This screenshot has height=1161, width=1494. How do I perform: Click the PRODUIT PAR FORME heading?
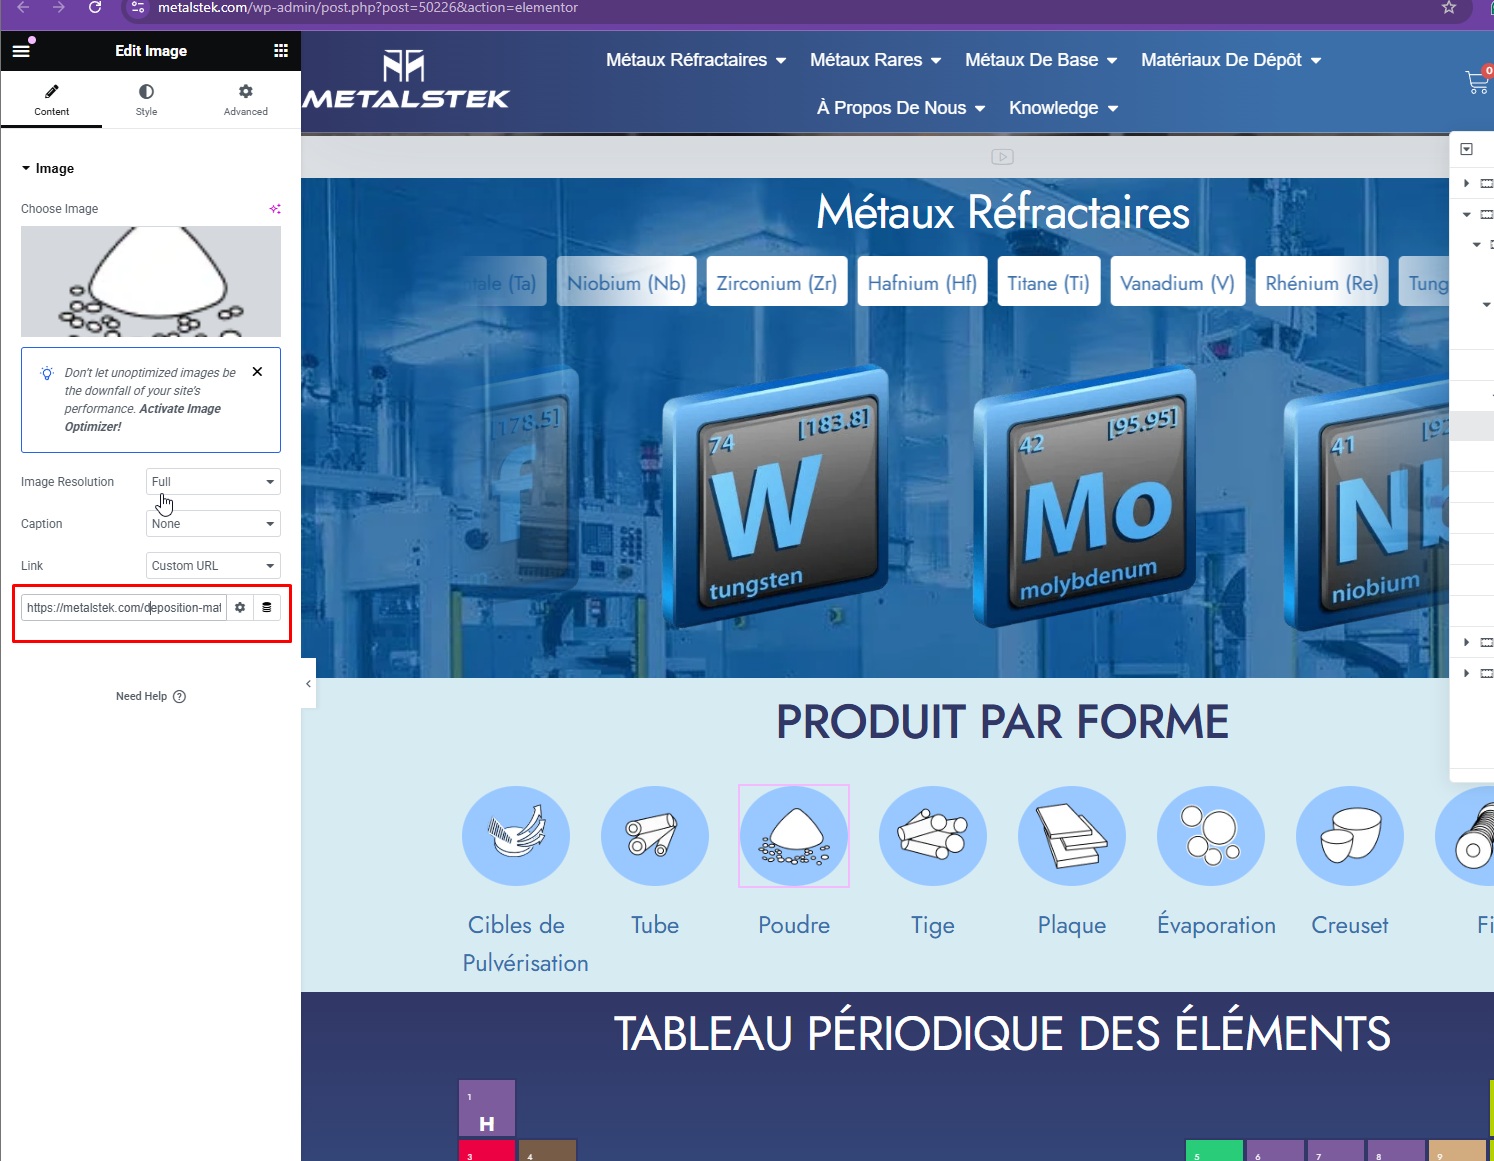[x=1003, y=722]
